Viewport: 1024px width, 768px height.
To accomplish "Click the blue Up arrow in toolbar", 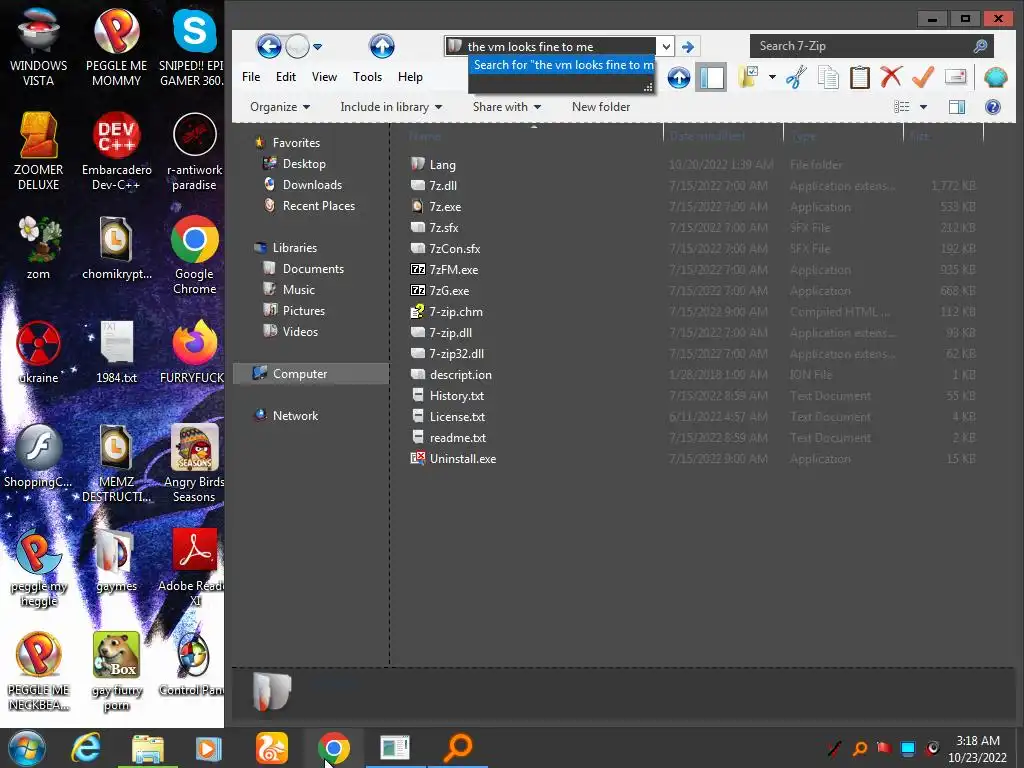I will pyautogui.click(x=679, y=78).
